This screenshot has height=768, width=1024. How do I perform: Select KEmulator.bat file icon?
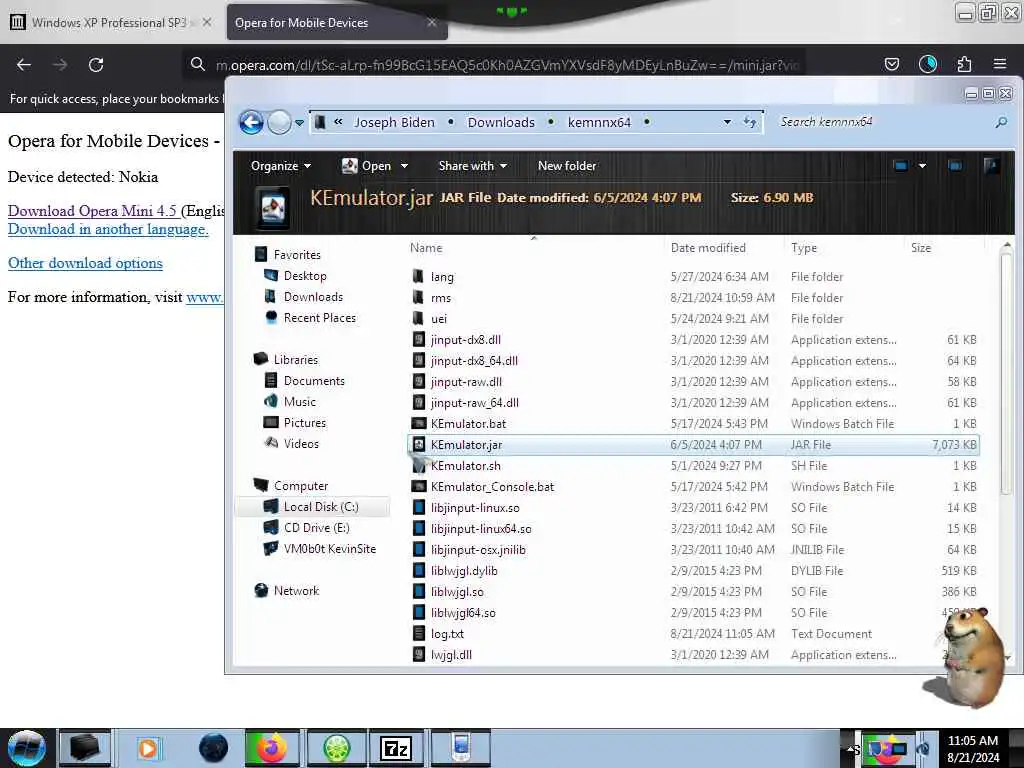pos(419,423)
